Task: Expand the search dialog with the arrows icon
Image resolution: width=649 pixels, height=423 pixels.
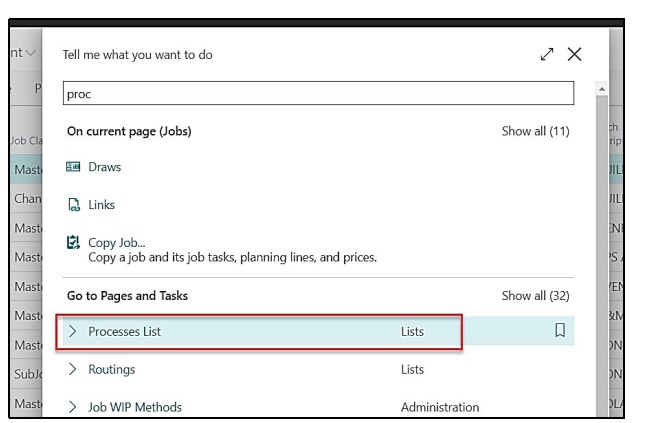Action: click(x=546, y=55)
